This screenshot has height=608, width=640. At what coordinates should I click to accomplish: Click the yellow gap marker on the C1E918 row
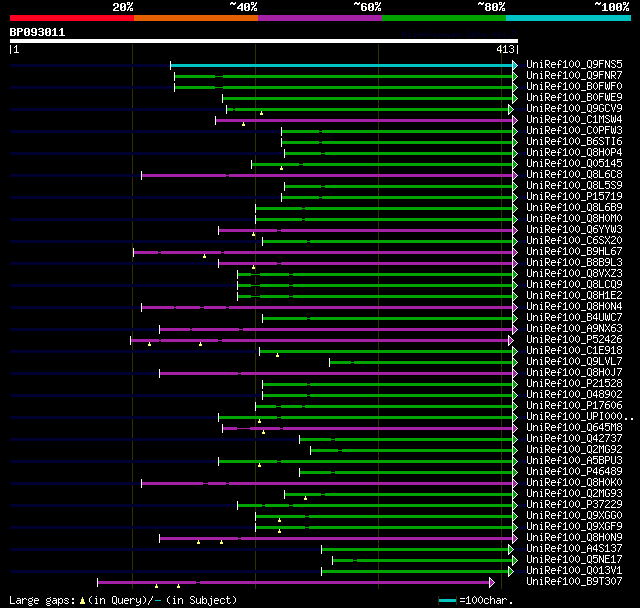(278, 355)
